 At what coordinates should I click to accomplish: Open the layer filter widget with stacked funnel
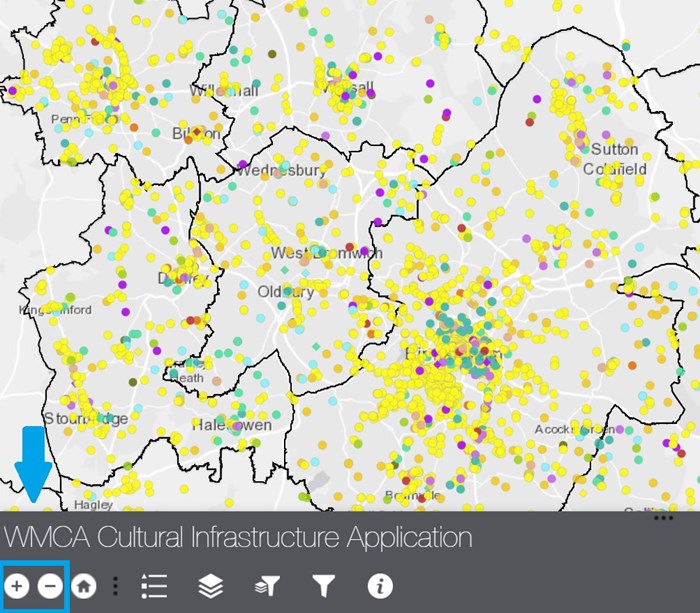(x=267, y=586)
